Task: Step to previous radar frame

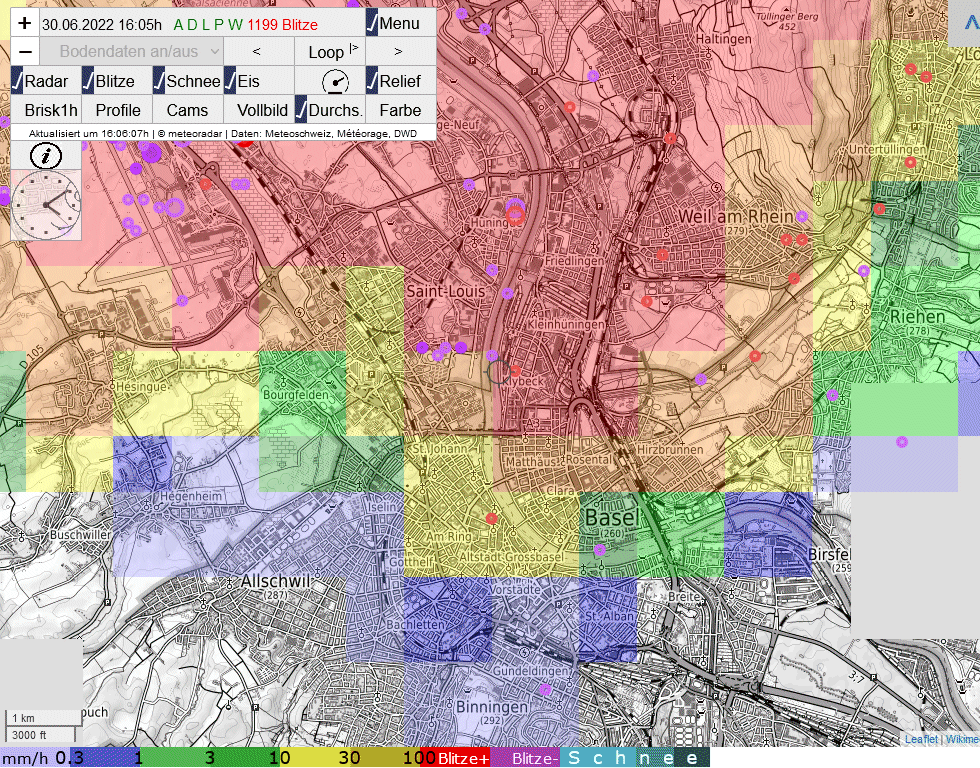Action: point(257,52)
